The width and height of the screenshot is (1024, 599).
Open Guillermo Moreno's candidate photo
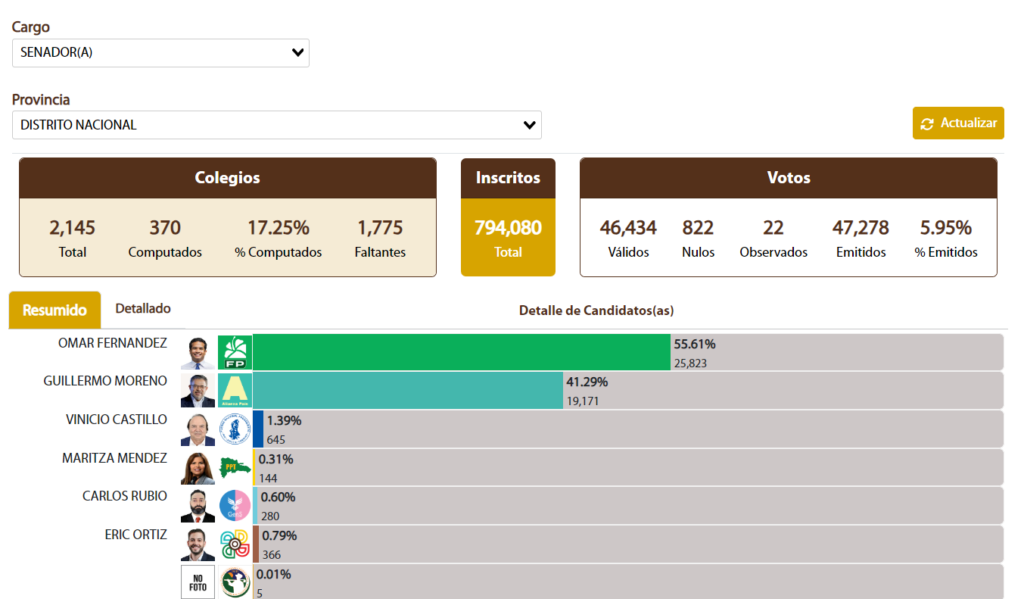coord(198,391)
